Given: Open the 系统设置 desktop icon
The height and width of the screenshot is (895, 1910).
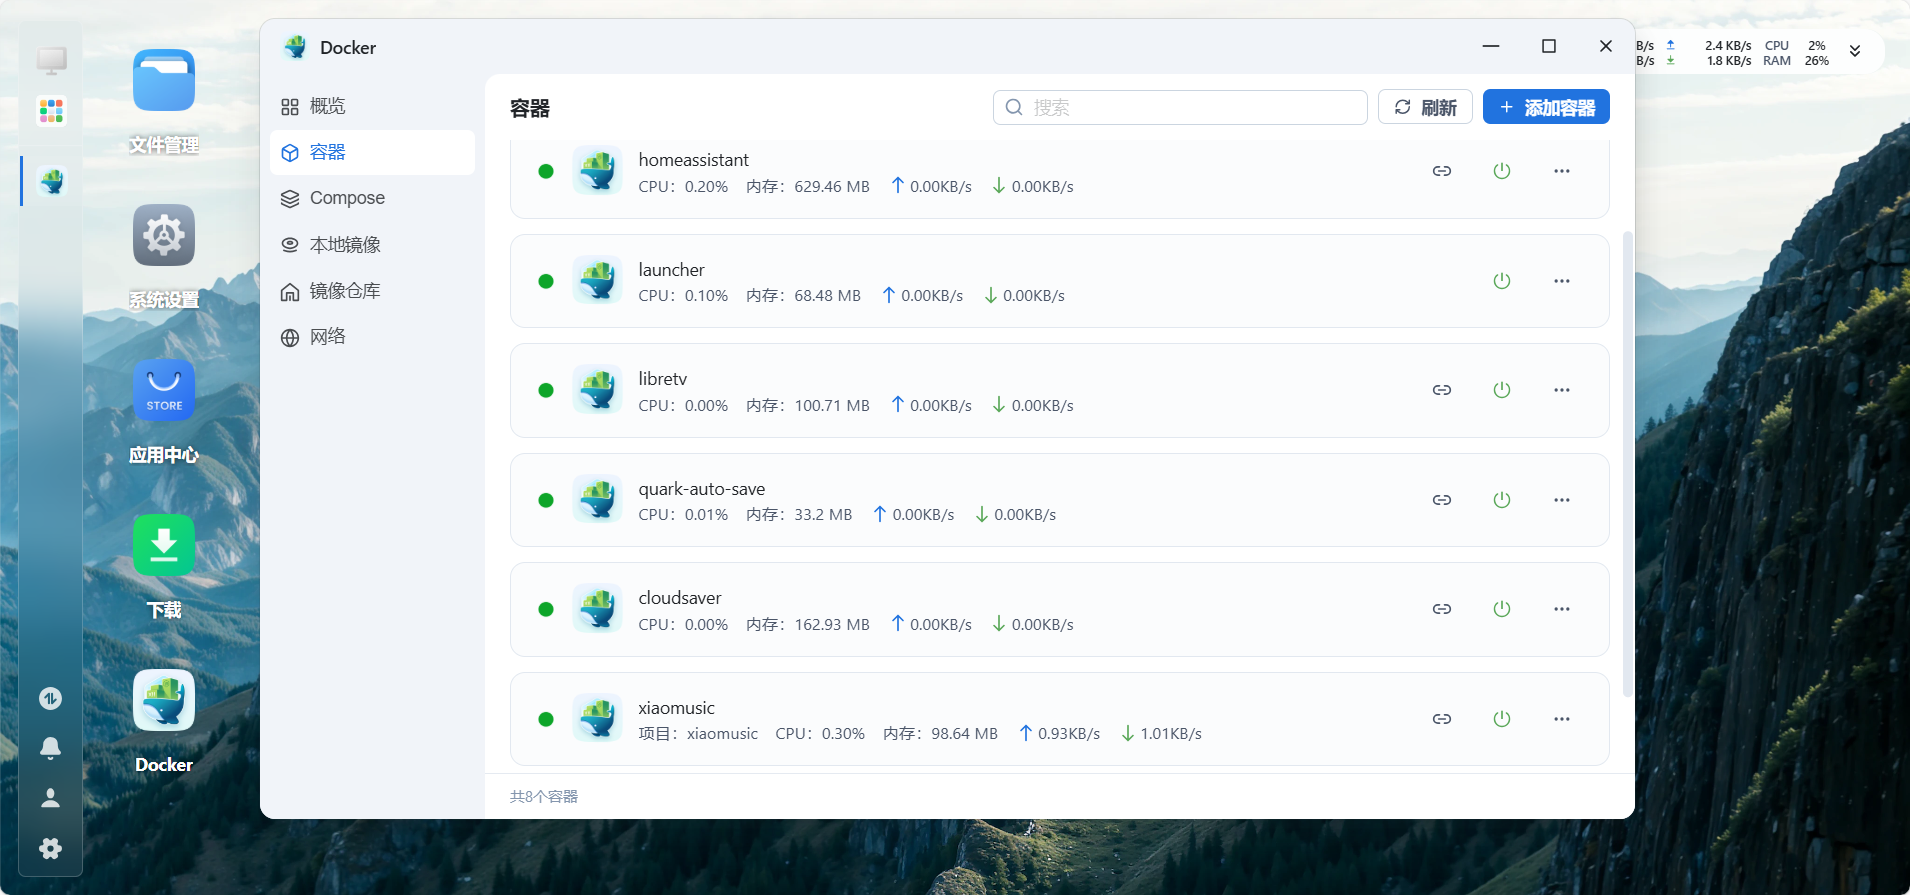Looking at the screenshot, I should 164,236.
